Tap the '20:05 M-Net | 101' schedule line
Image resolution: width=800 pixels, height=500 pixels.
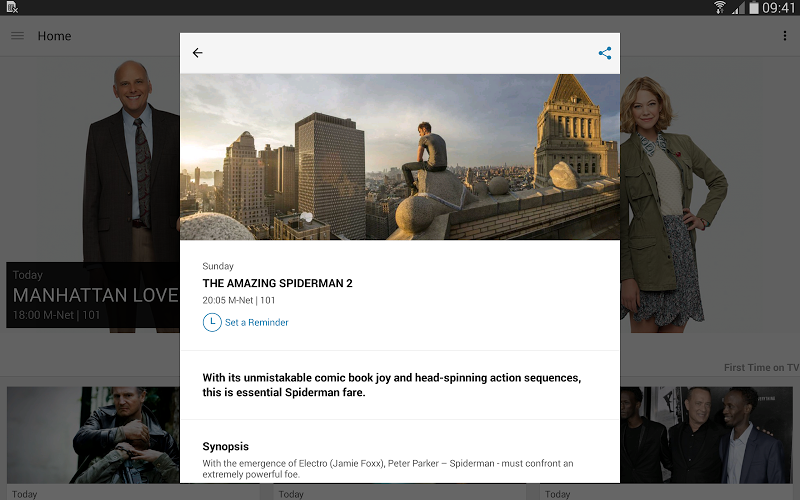(238, 300)
